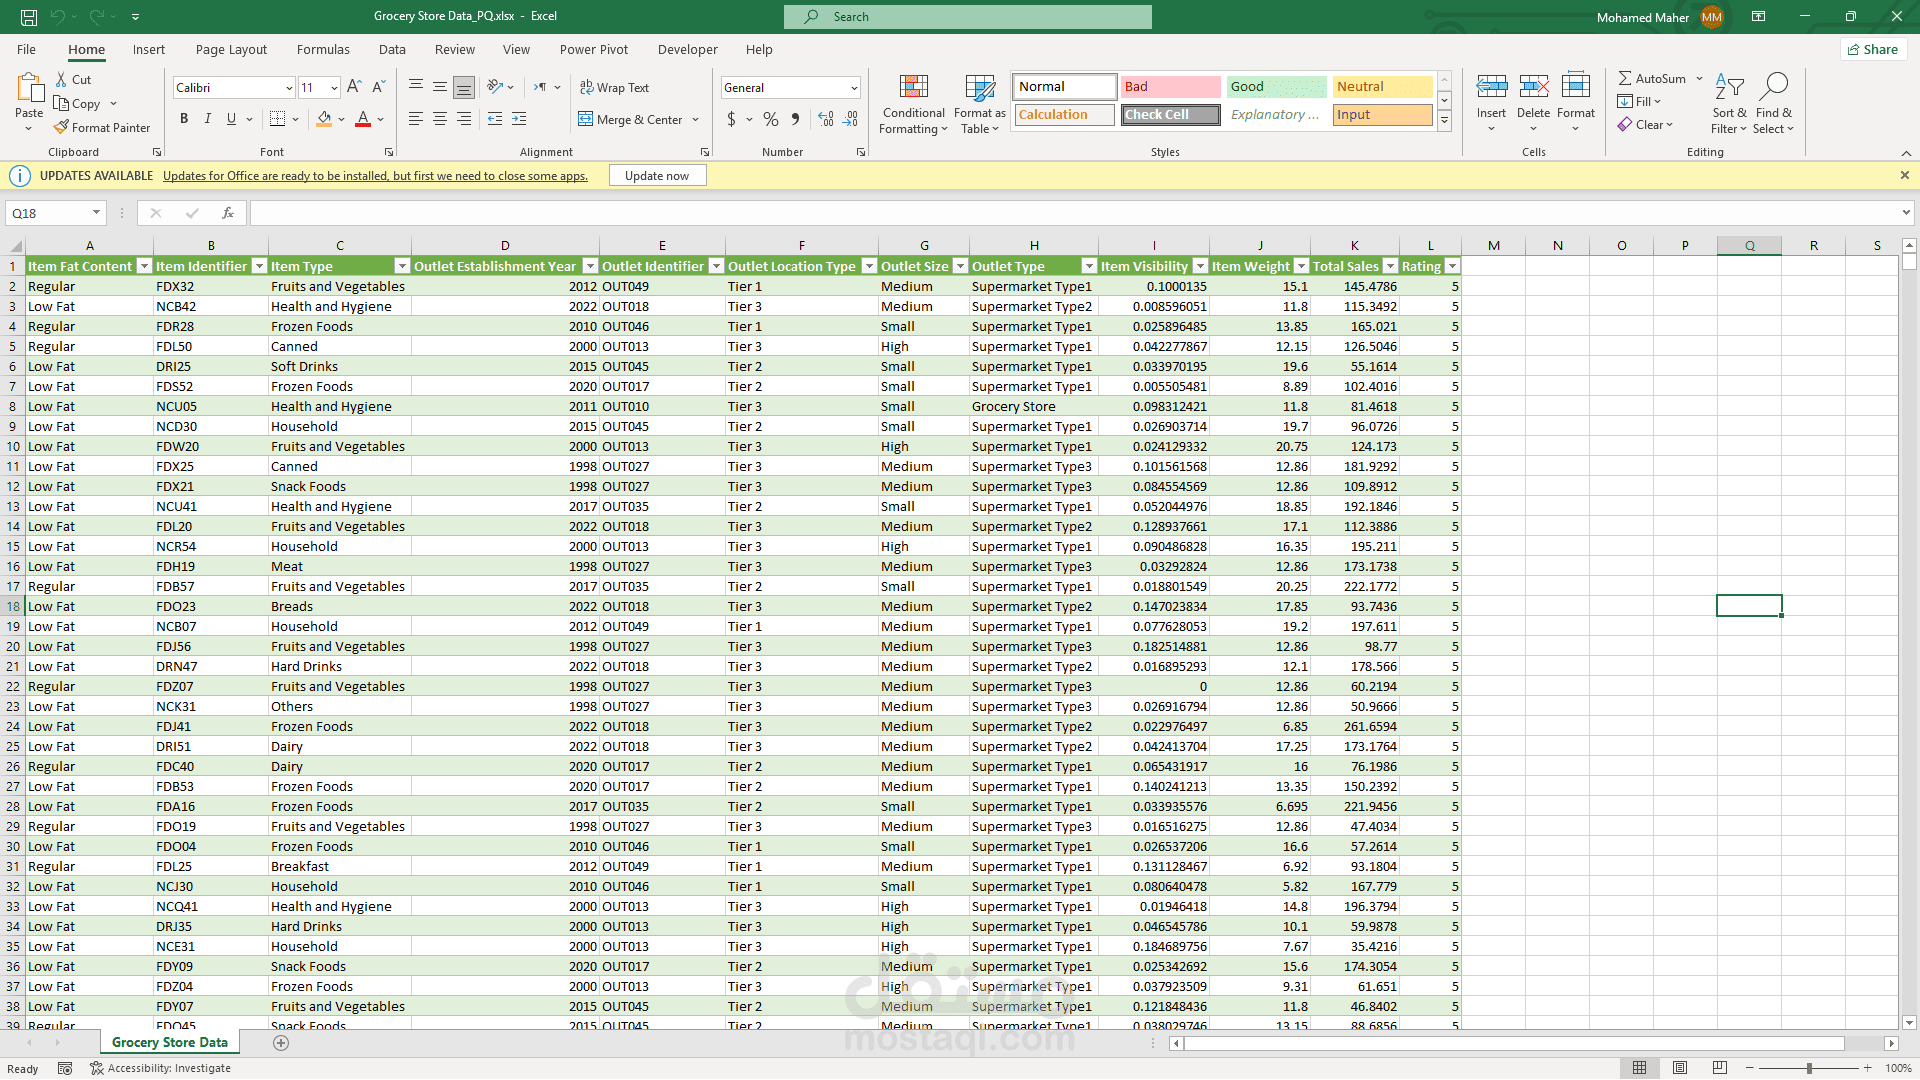
Task: Click the Update now button
Action: point(656,176)
